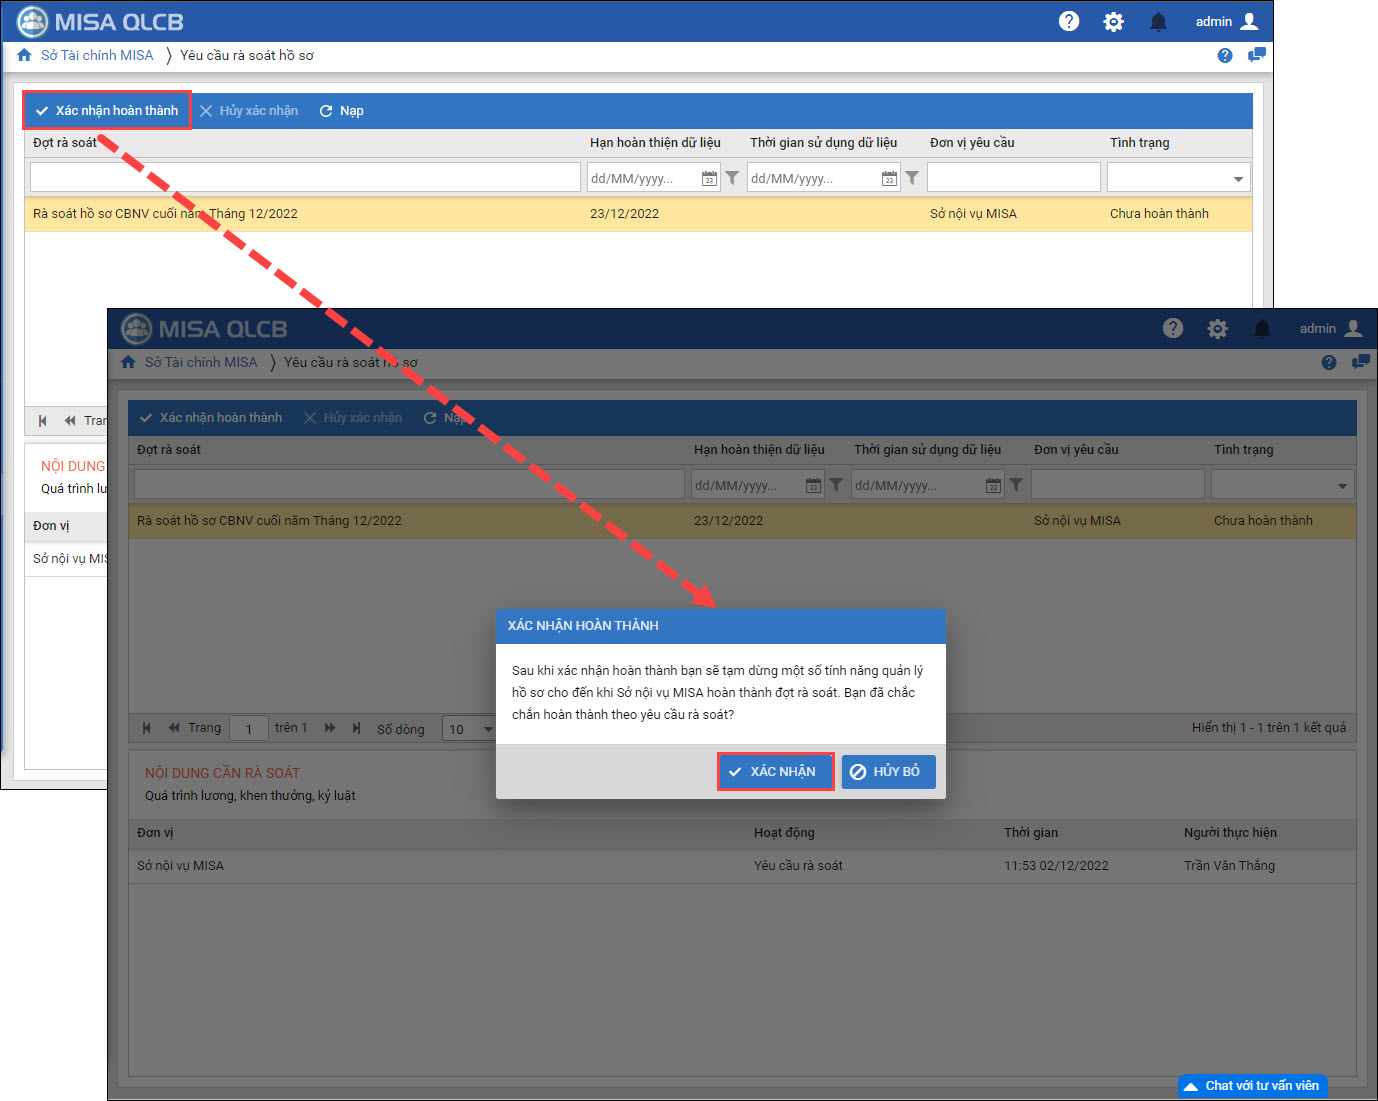Click Nạp reload in the topmost toolbar
This screenshot has height=1101, width=1378.
(341, 111)
